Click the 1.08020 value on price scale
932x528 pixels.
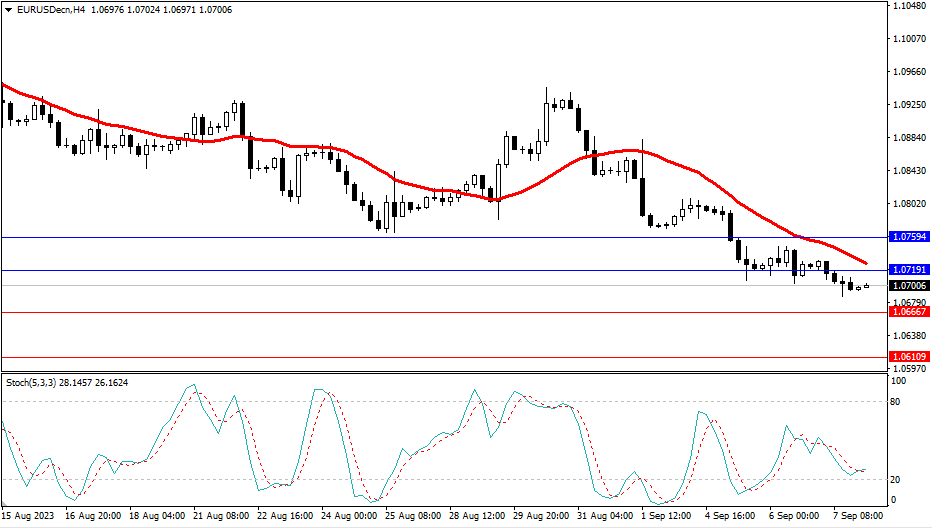click(x=907, y=203)
